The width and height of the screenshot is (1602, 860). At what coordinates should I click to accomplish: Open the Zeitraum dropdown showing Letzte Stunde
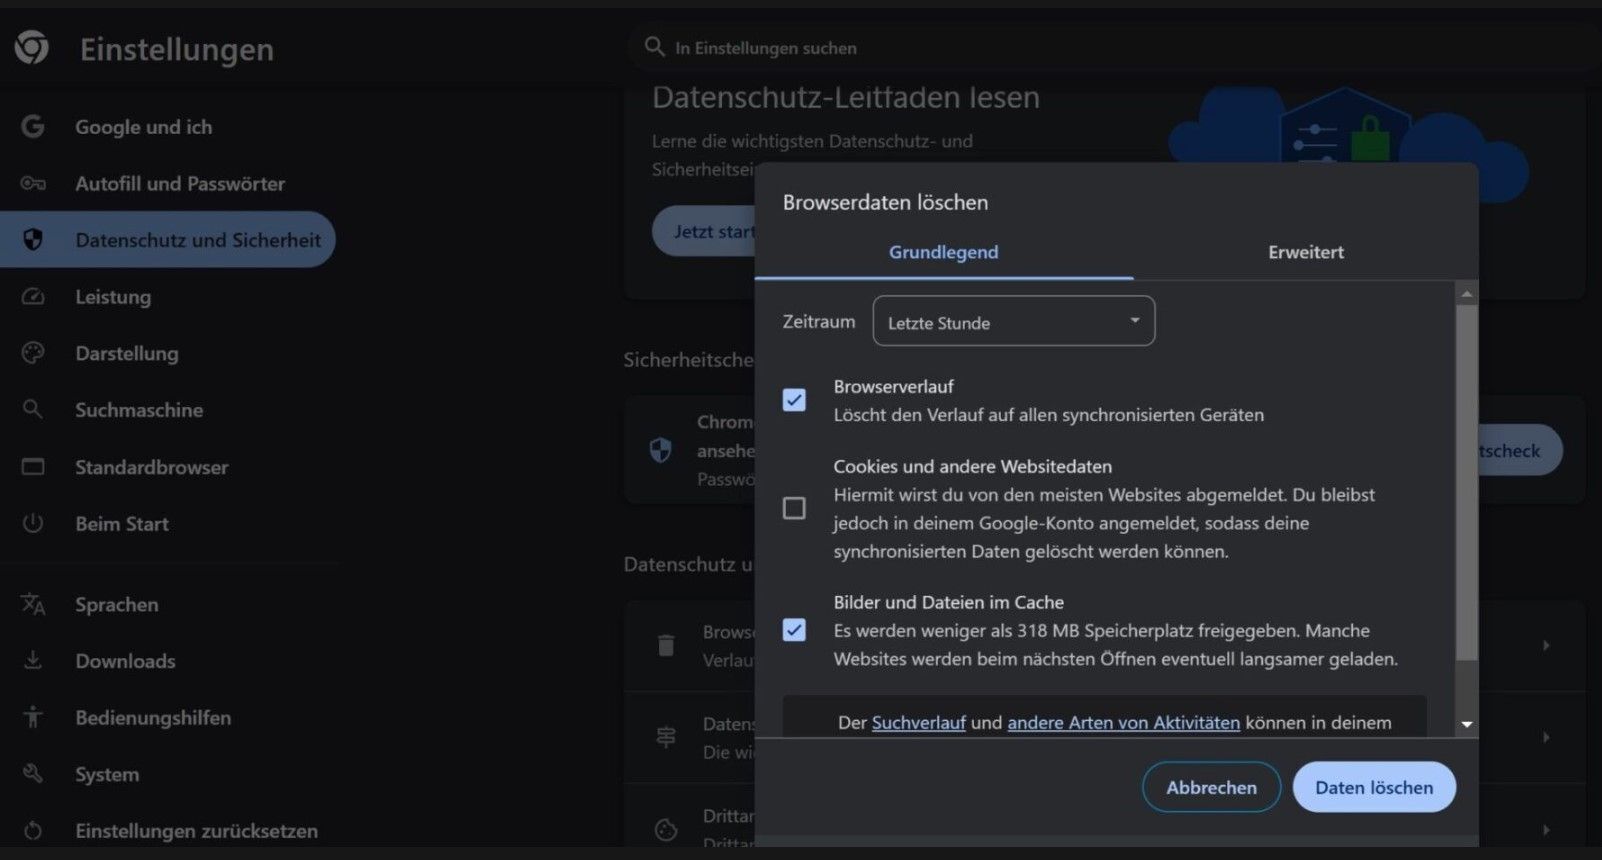pyautogui.click(x=1014, y=321)
